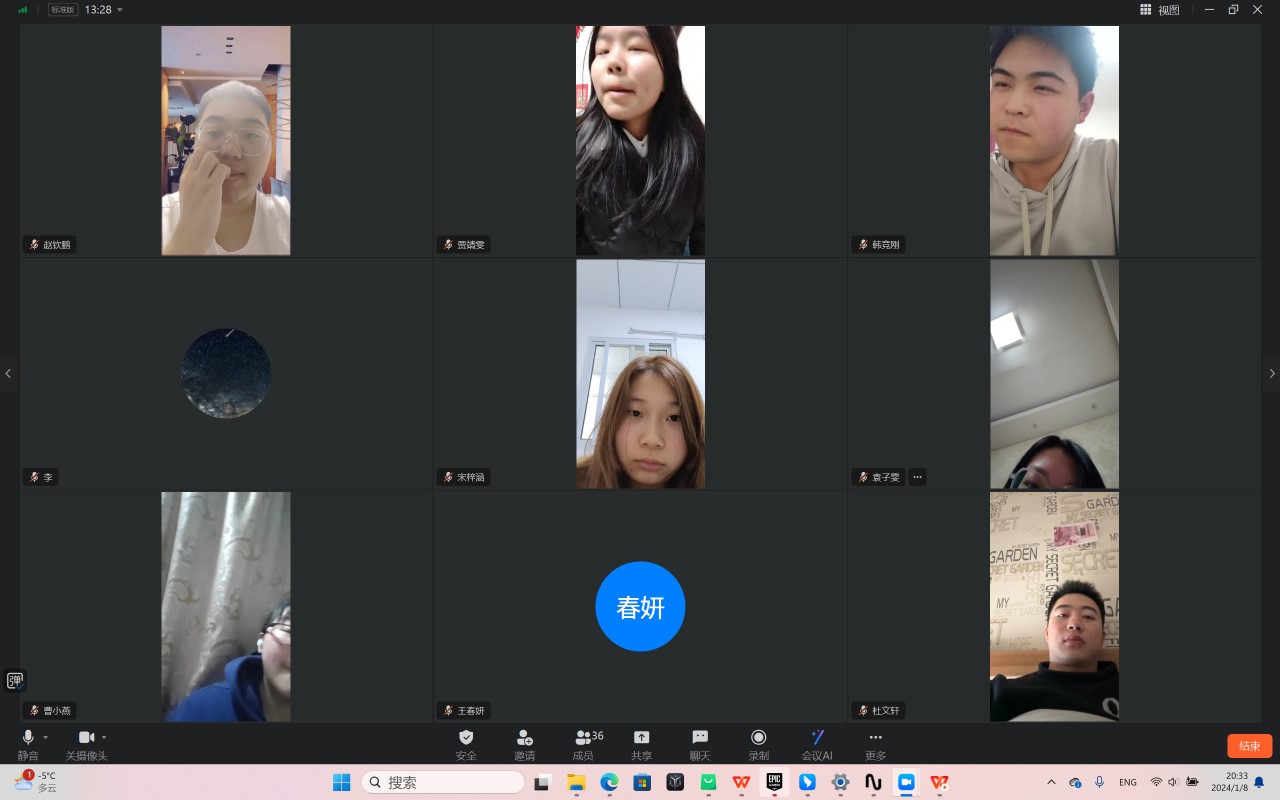
Task: Click the red 结束 end meeting button
Action: click(1249, 746)
